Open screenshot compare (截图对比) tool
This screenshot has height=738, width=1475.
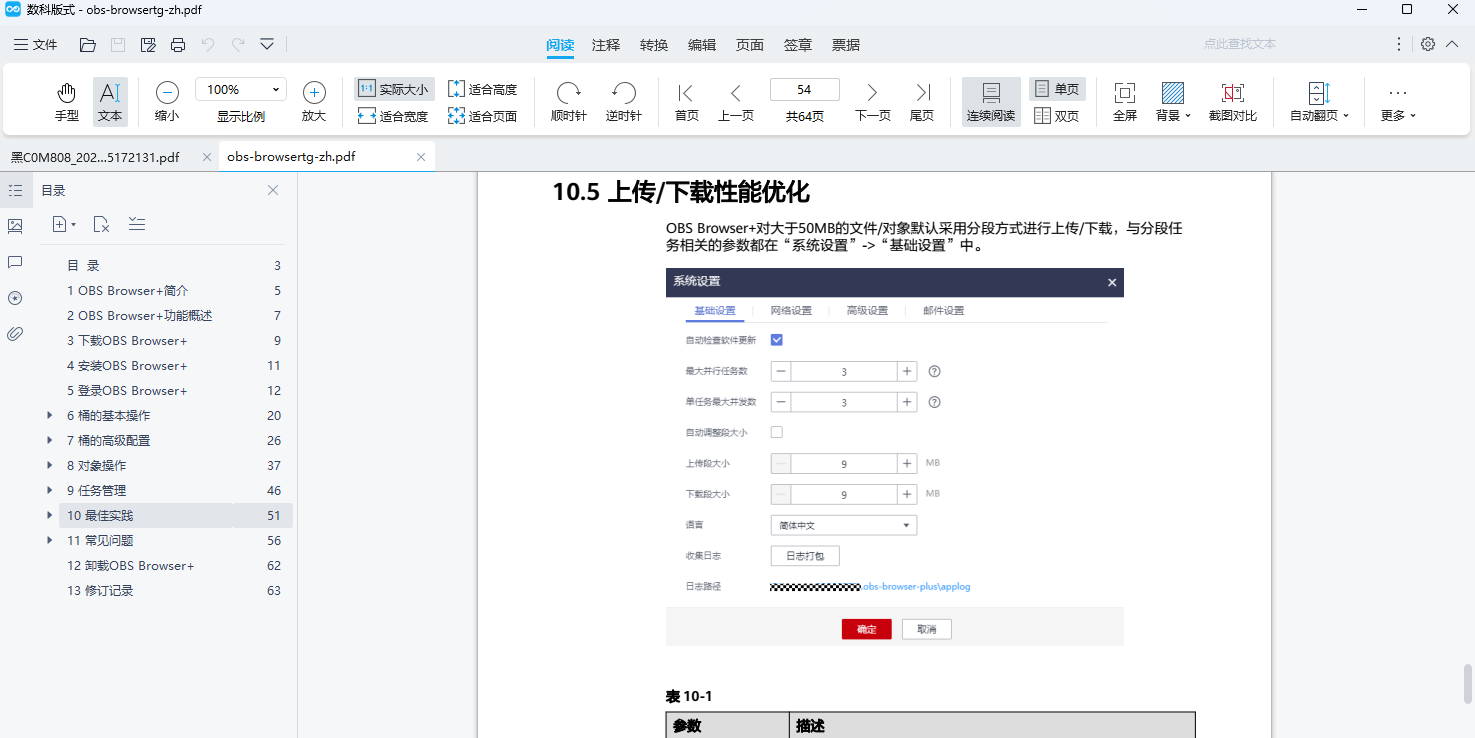[x=1233, y=103]
